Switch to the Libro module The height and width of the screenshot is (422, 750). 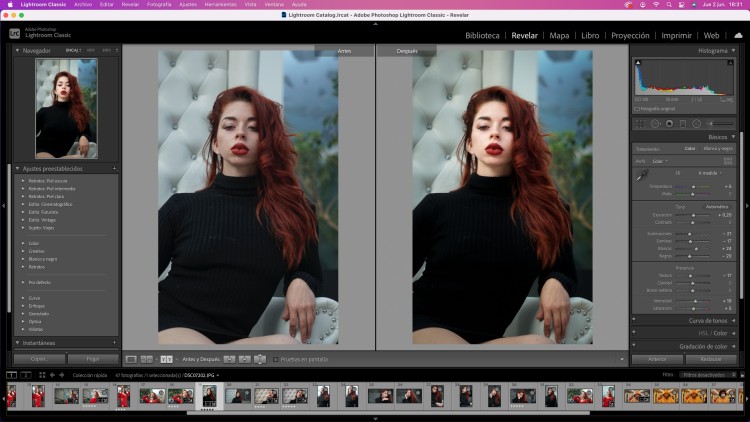[590, 35]
